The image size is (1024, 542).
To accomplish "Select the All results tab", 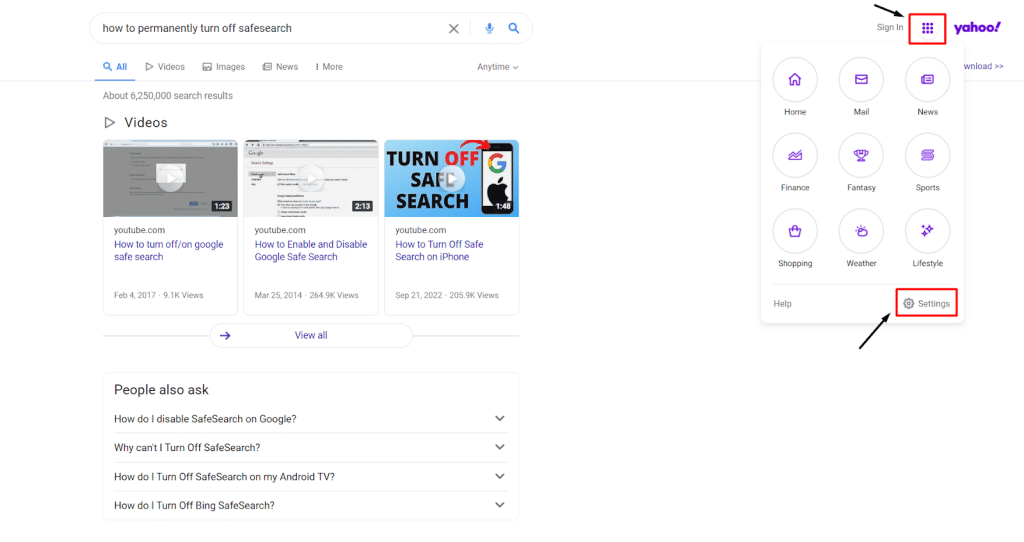I will pyautogui.click(x=115, y=67).
